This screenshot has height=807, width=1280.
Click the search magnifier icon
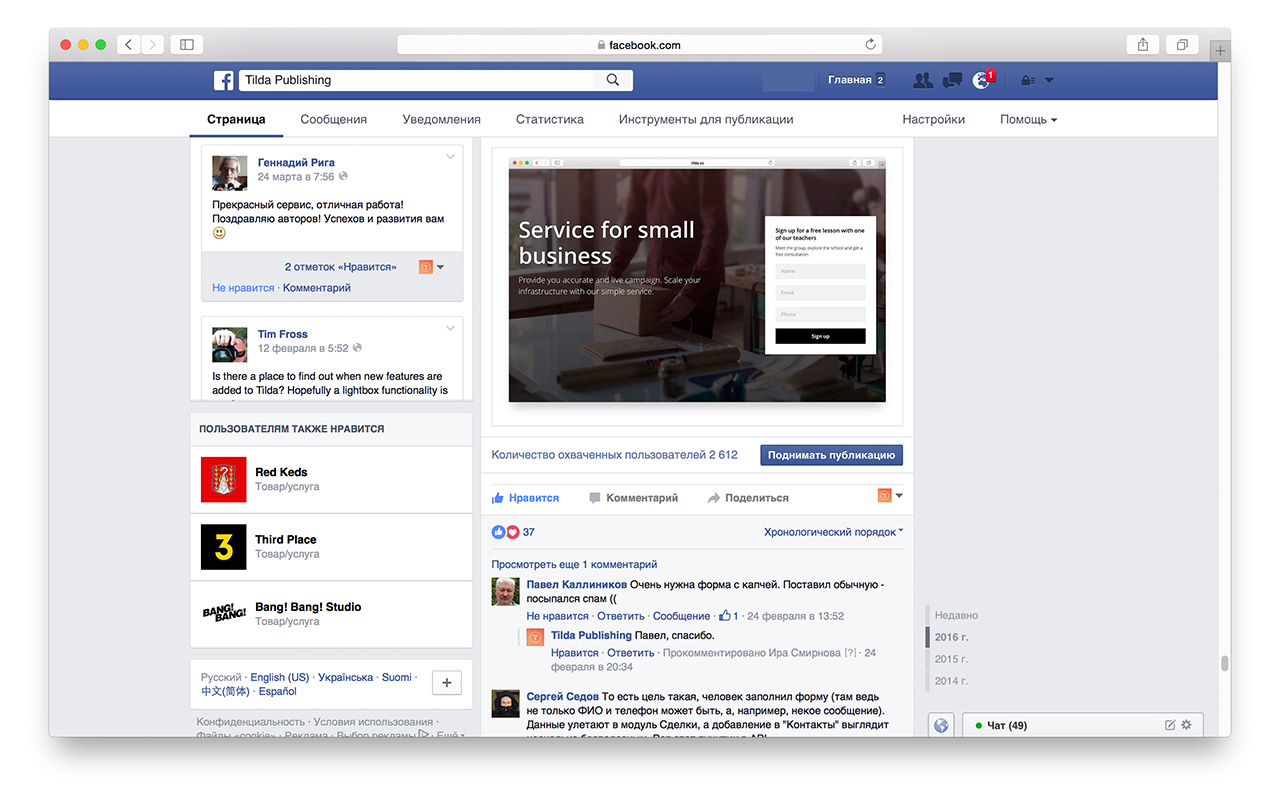click(x=613, y=80)
